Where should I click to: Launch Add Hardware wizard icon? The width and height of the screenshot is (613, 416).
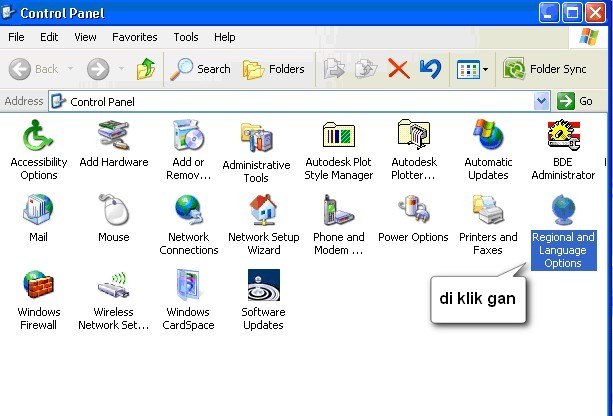click(x=113, y=135)
